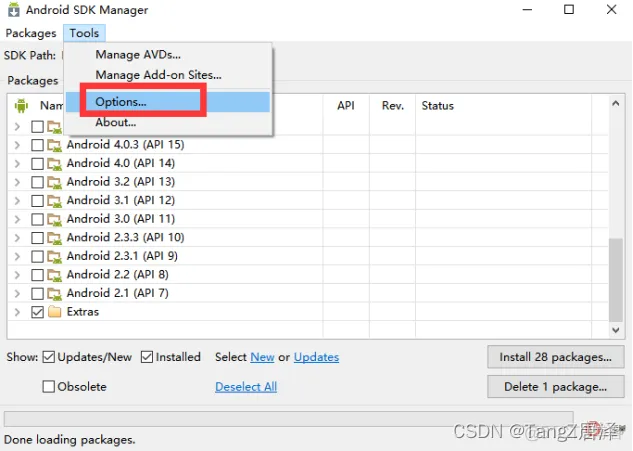
Task: Click the Android 2.3.3 (API 10) folder icon
Action: 54,238
